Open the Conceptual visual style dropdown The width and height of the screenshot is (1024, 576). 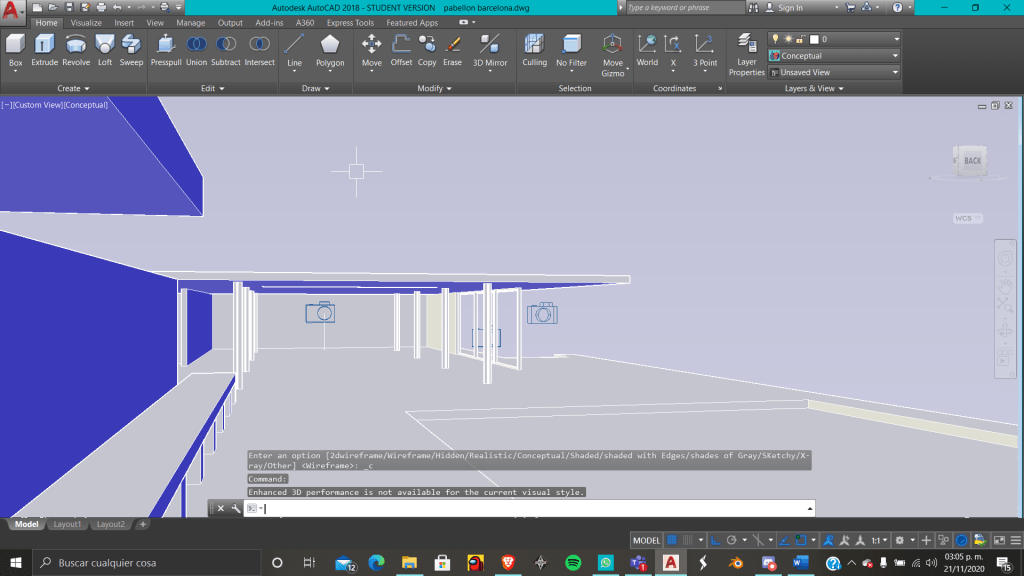click(834, 56)
